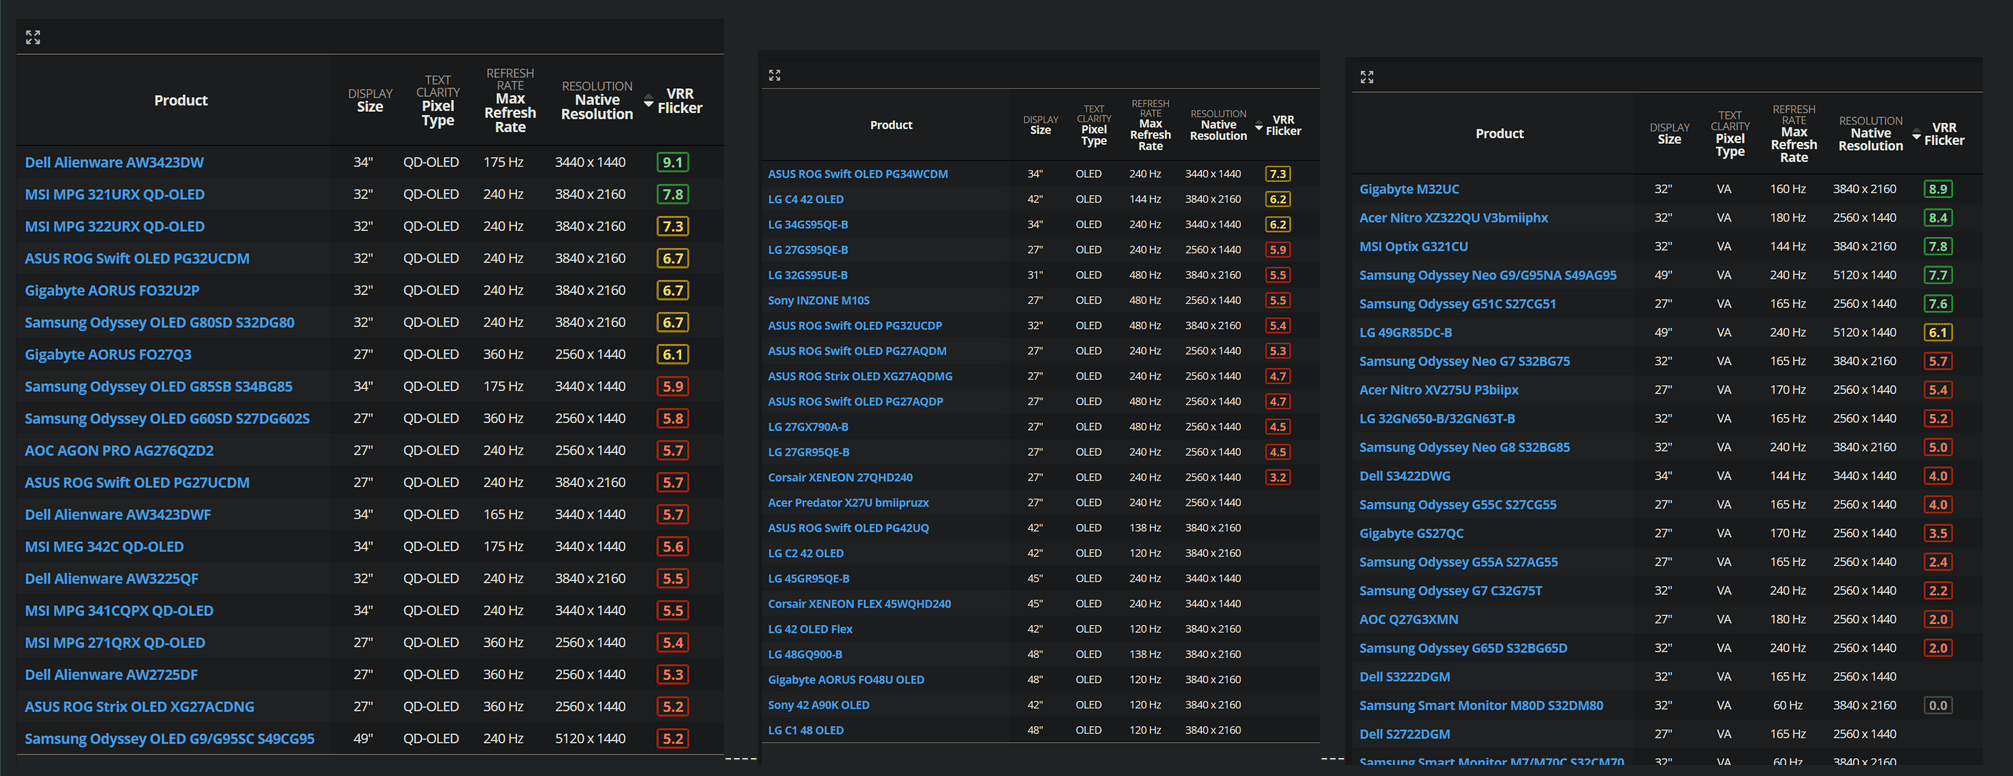This screenshot has height=776, width=2013.
Task: Sort VA table by Product header
Action: coord(1500,133)
